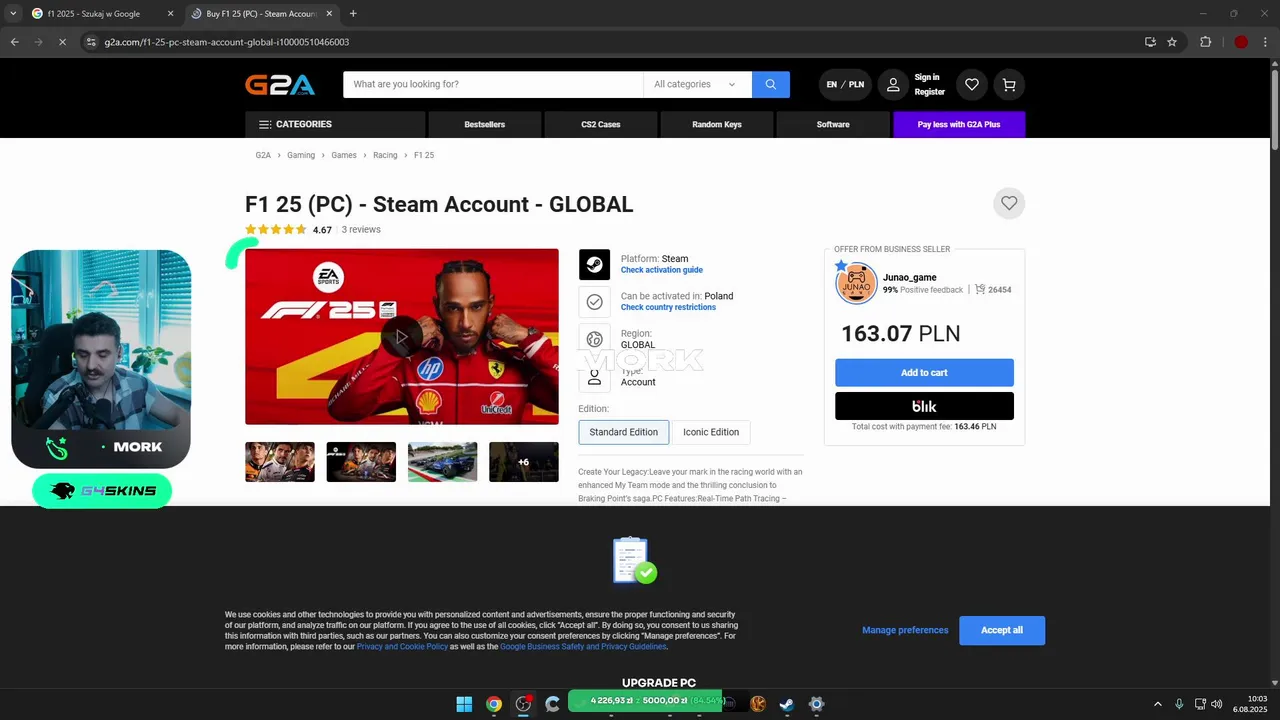Click the 3 reviews link
The image size is (1280, 720).
[361, 230]
